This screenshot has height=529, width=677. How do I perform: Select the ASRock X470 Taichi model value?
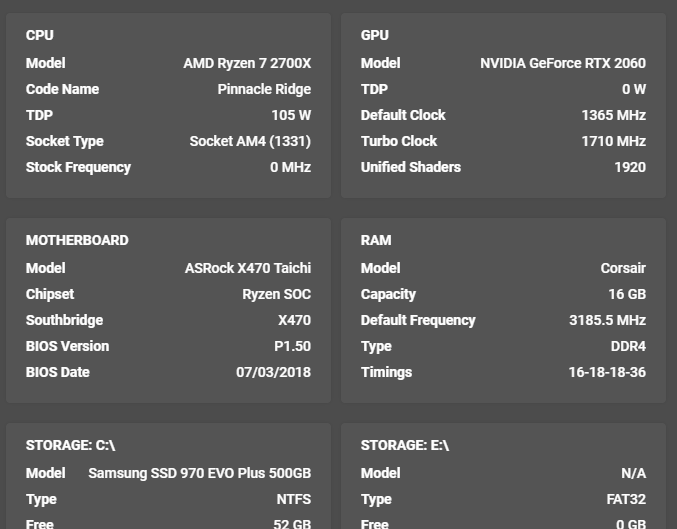click(248, 268)
